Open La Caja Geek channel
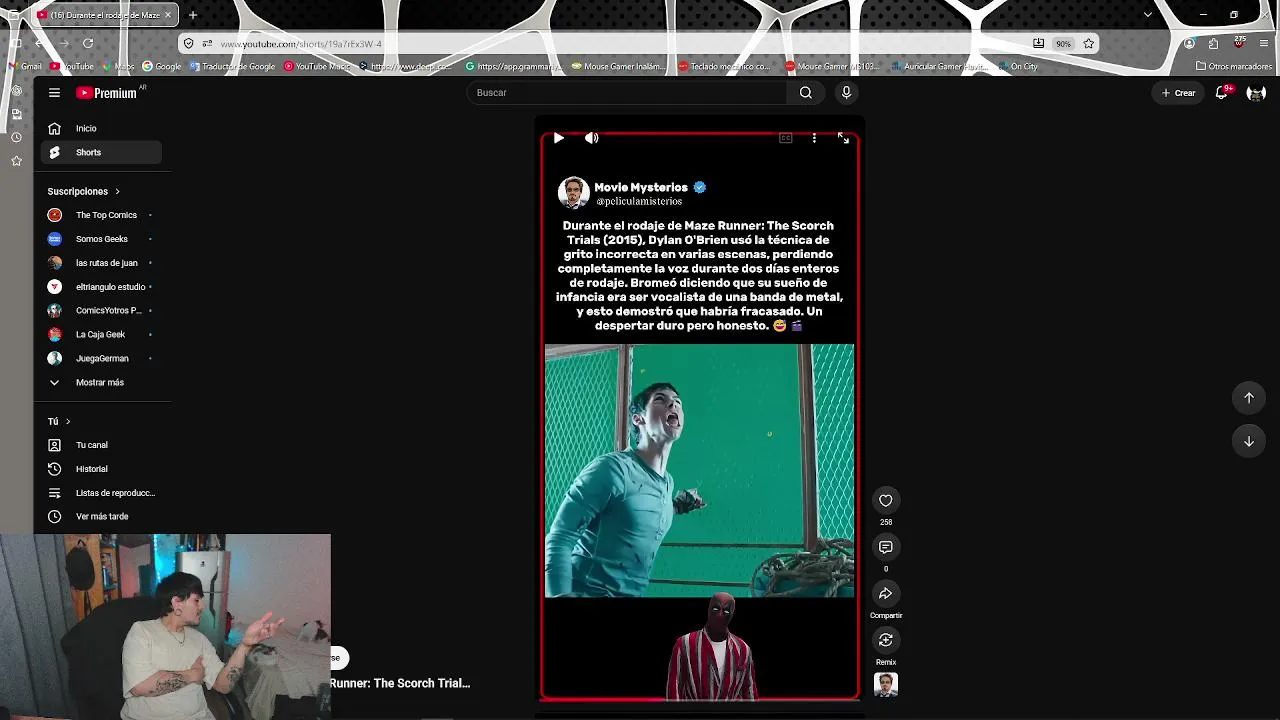 [x=101, y=334]
